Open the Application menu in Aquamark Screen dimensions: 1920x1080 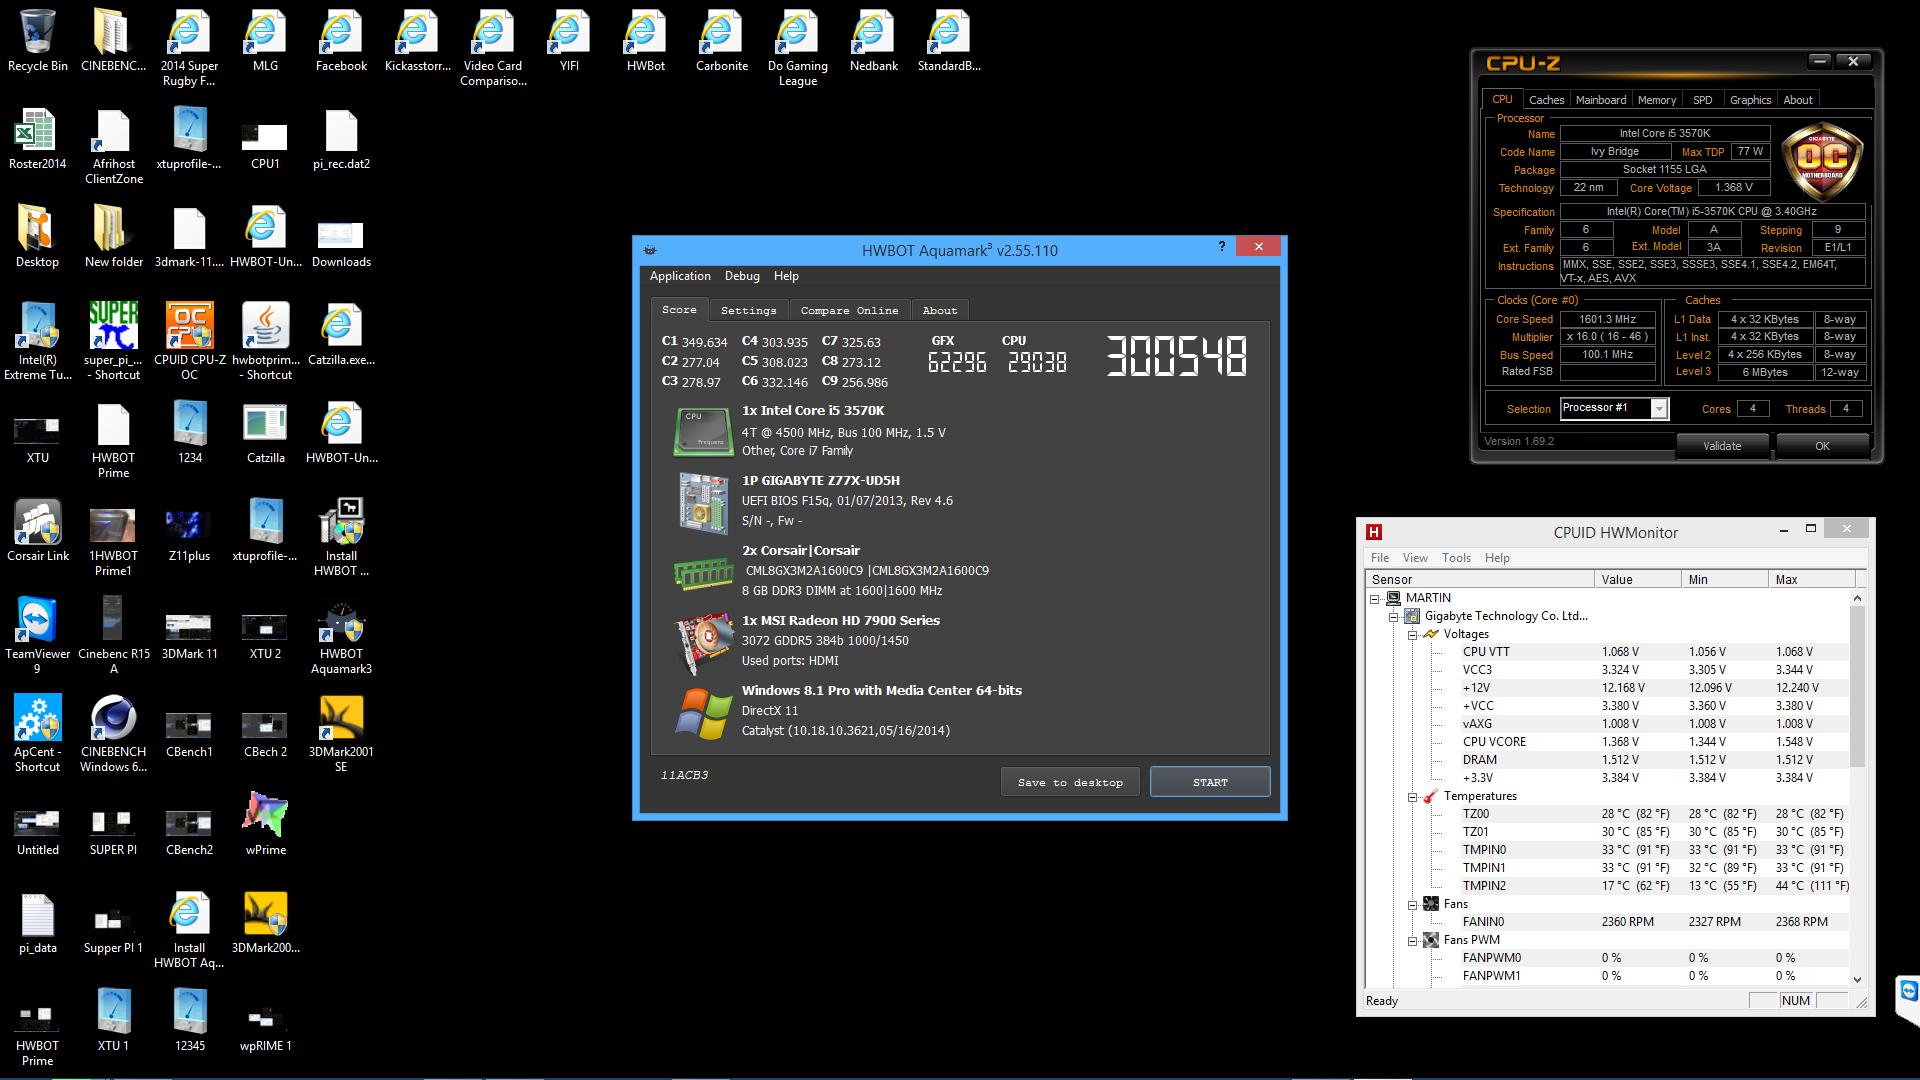tap(680, 276)
